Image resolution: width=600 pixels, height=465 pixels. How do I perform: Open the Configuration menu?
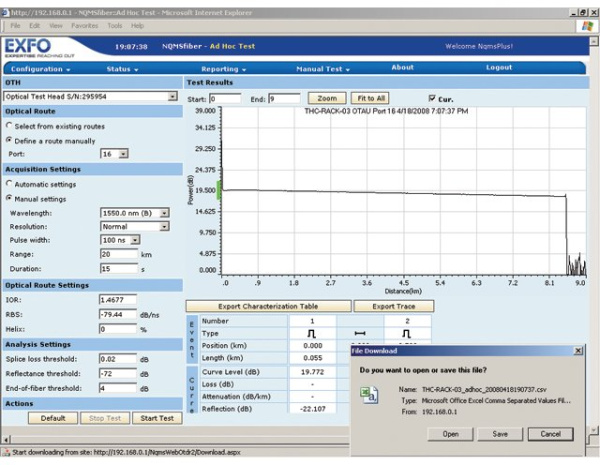(x=47, y=69)
